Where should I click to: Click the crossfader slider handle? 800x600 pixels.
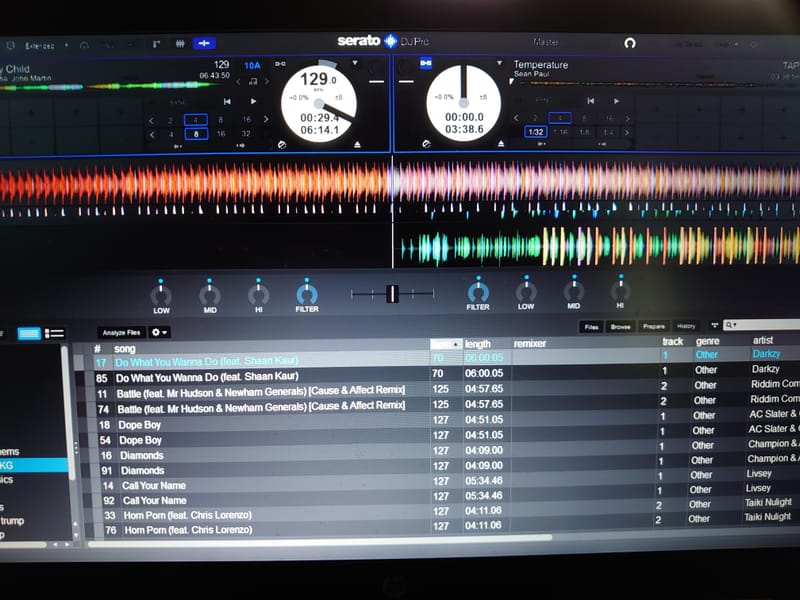[x=393, y=293]
